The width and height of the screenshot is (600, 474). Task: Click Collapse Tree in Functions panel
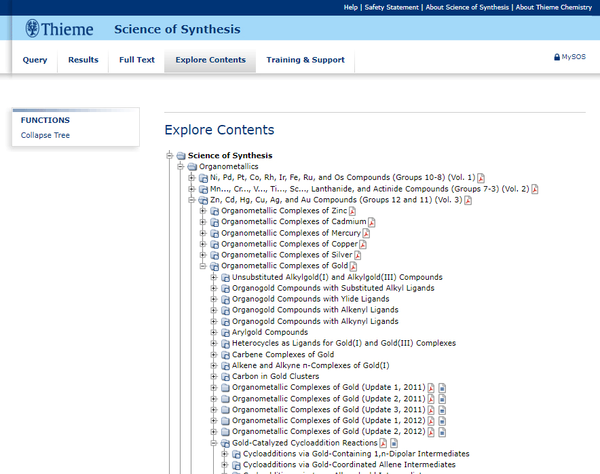(45, 135)
